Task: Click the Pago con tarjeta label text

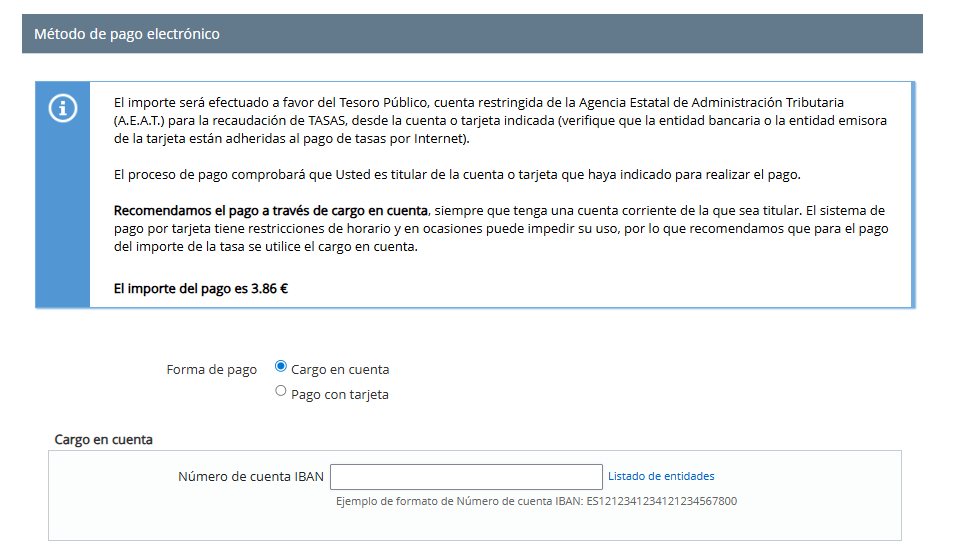Action: point(340,394)
